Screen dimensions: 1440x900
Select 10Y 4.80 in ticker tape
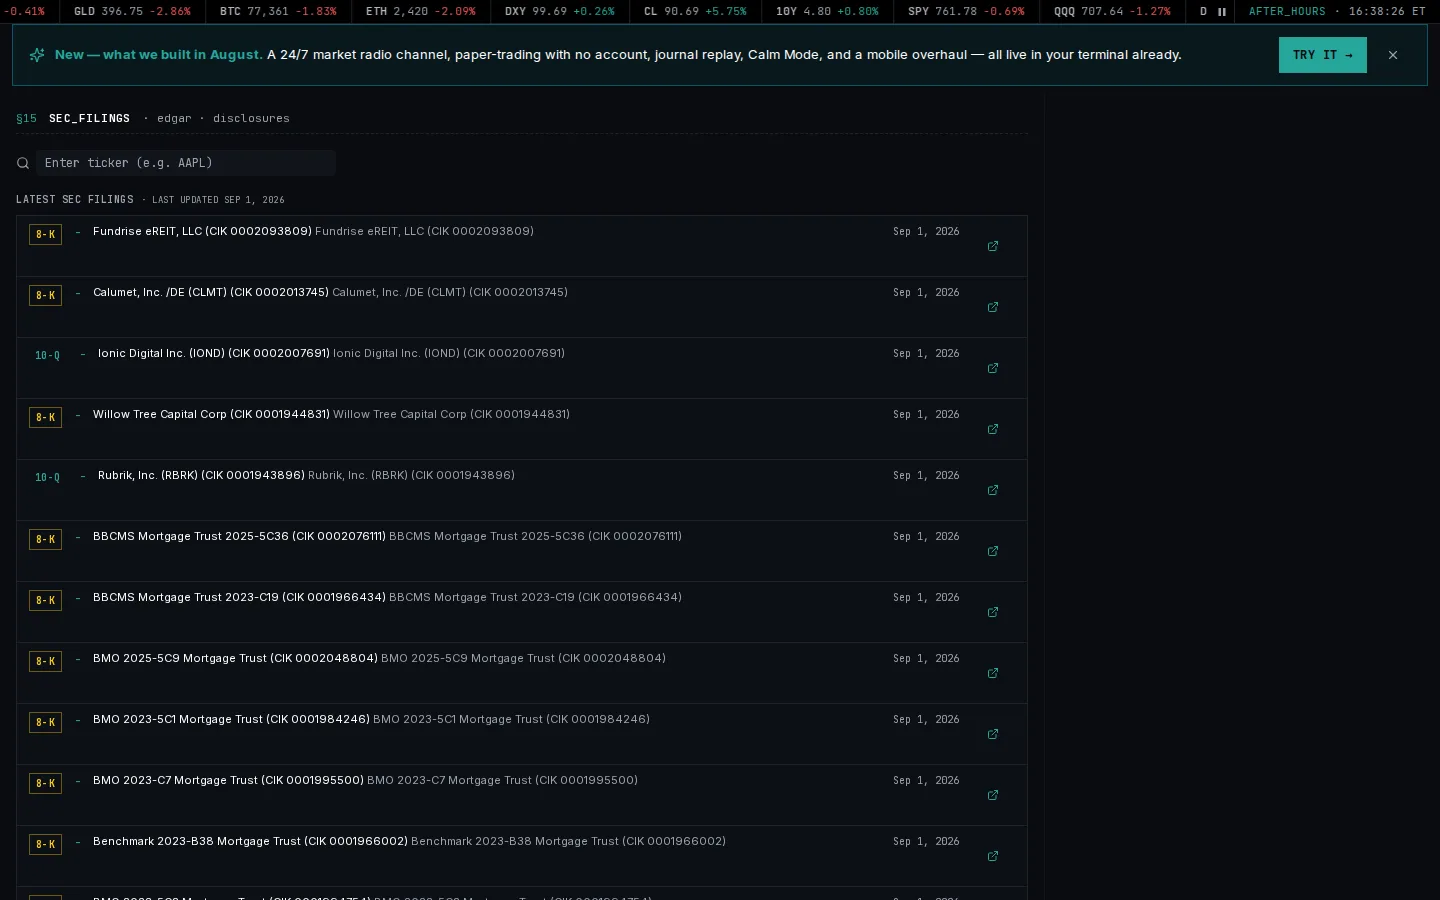[x=827, y=12]
